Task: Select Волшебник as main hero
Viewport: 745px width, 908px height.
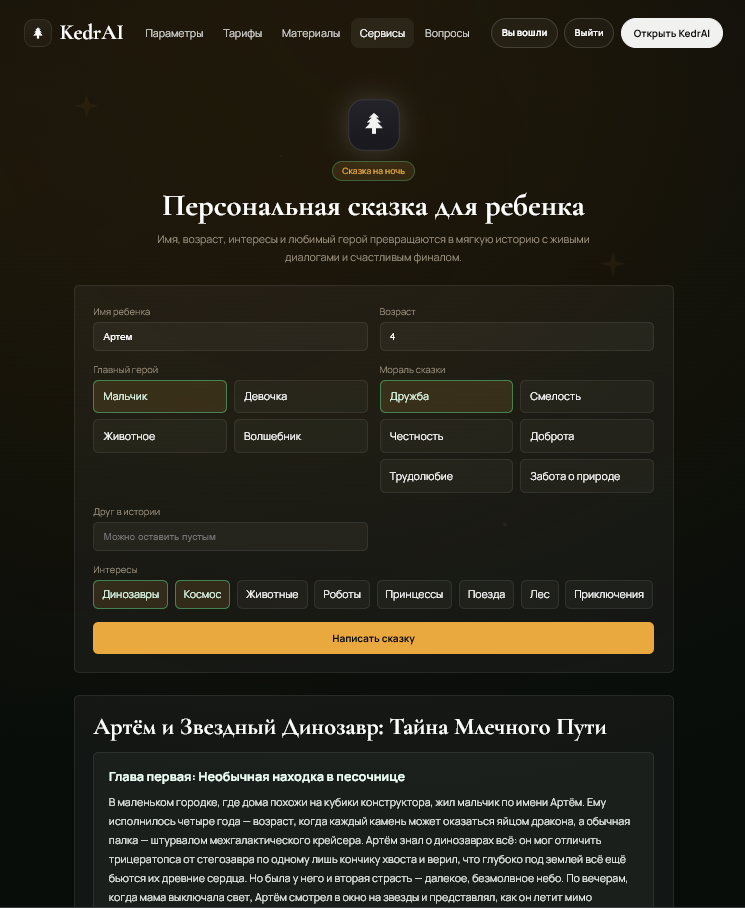Action: coord(300,436)
